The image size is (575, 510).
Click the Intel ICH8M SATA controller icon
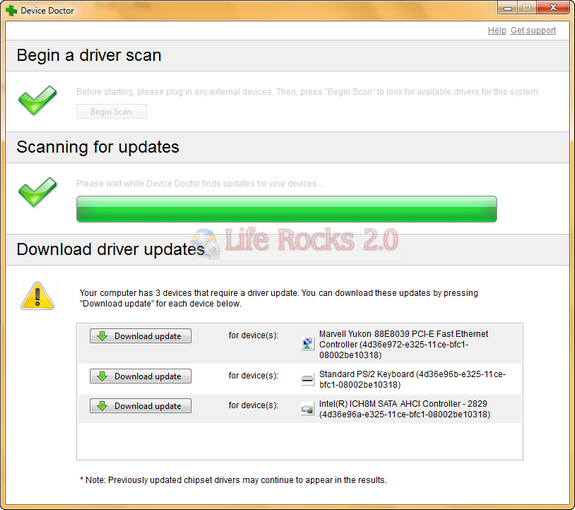[307, 409]
